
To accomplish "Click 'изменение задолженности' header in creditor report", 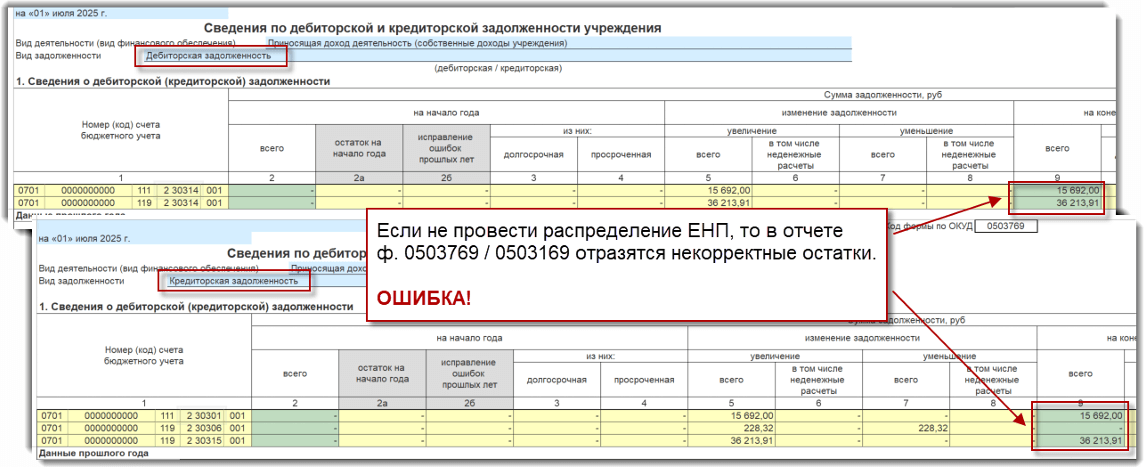I will coord(862,338).
